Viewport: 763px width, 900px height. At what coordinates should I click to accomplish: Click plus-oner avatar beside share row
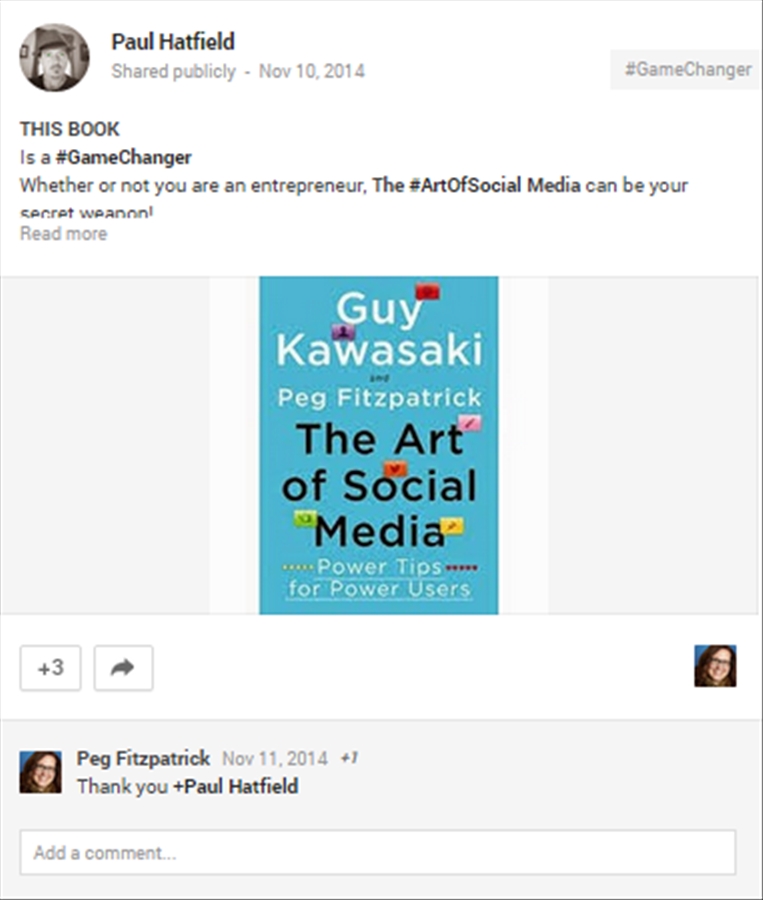715,666
